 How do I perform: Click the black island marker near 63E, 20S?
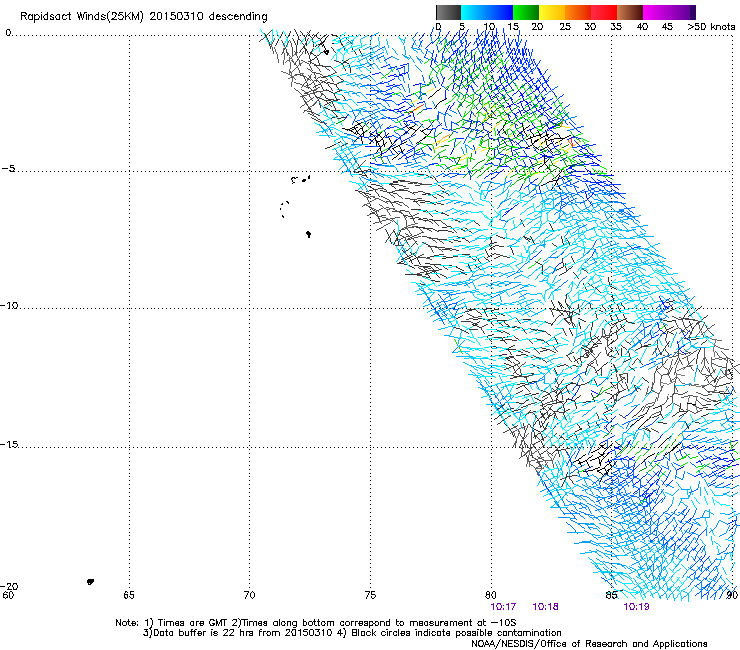(x=91, y=582)
